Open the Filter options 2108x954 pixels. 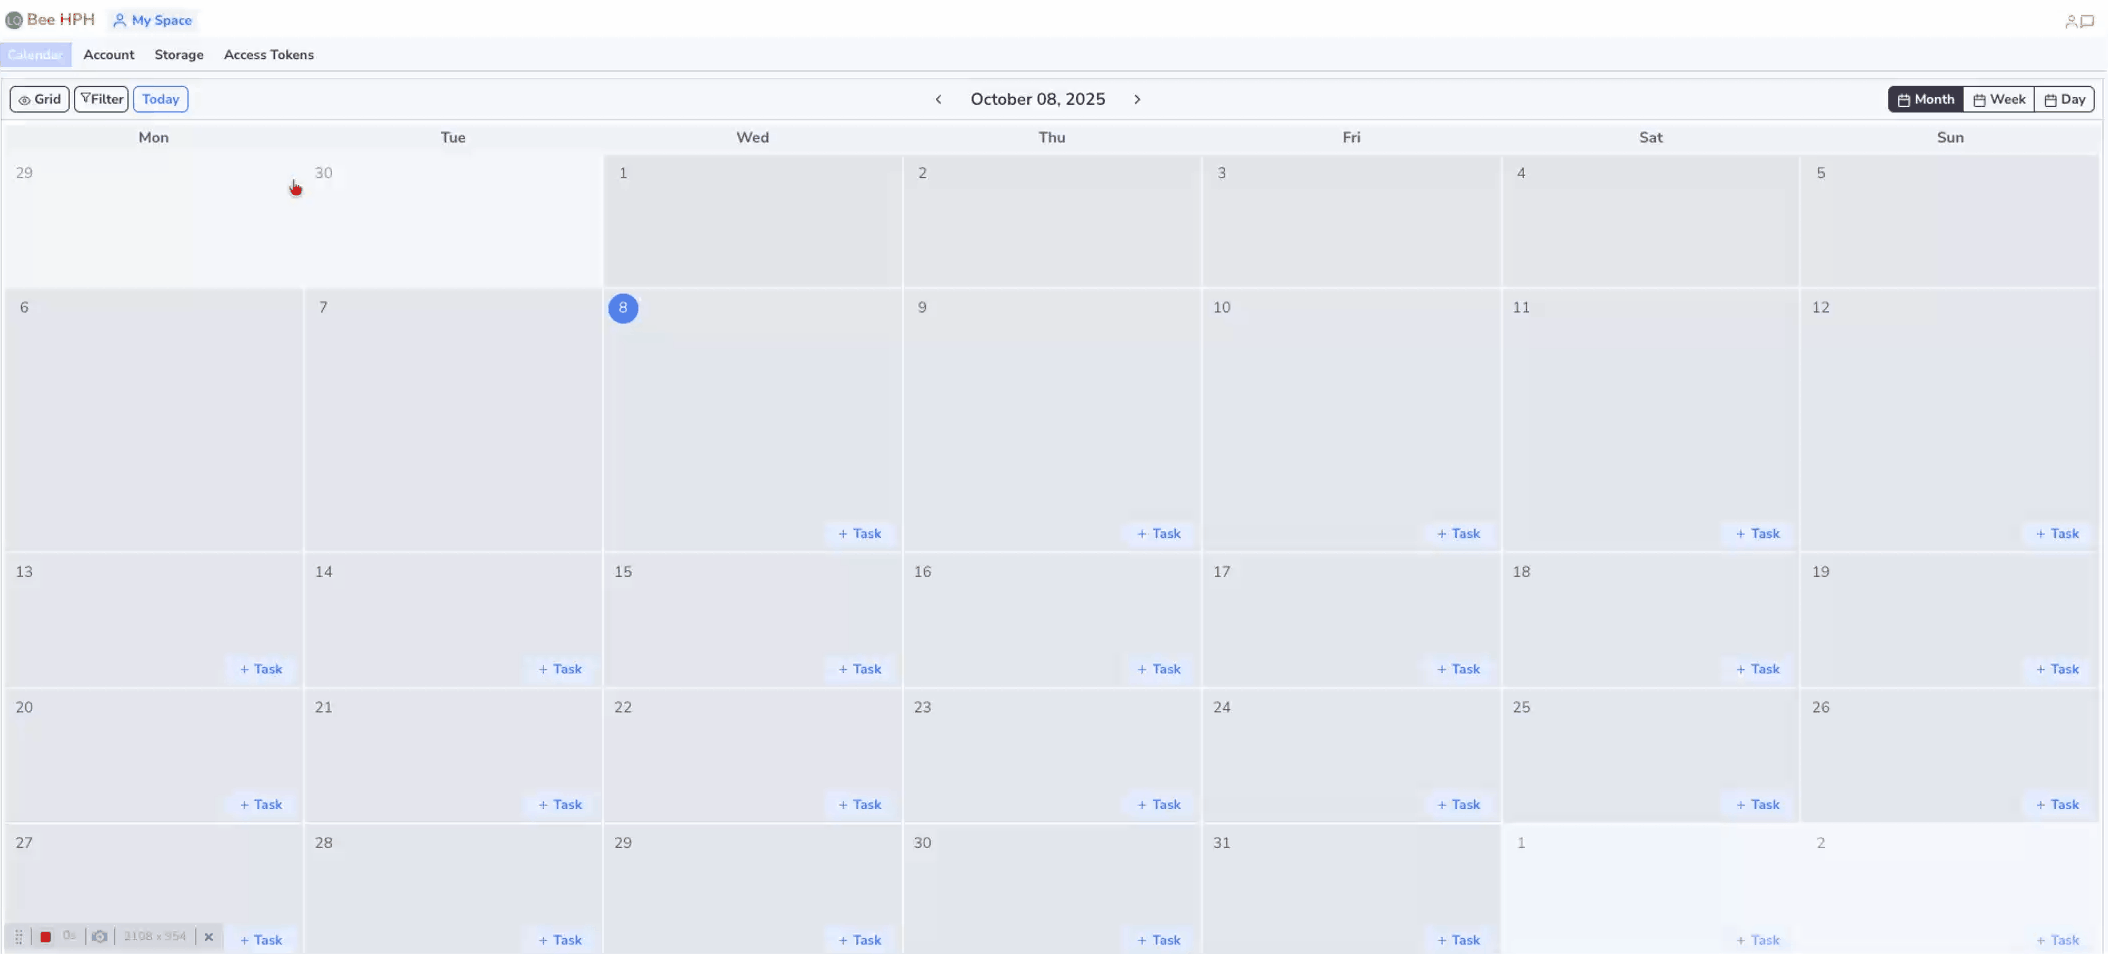[x=101, y=99]
